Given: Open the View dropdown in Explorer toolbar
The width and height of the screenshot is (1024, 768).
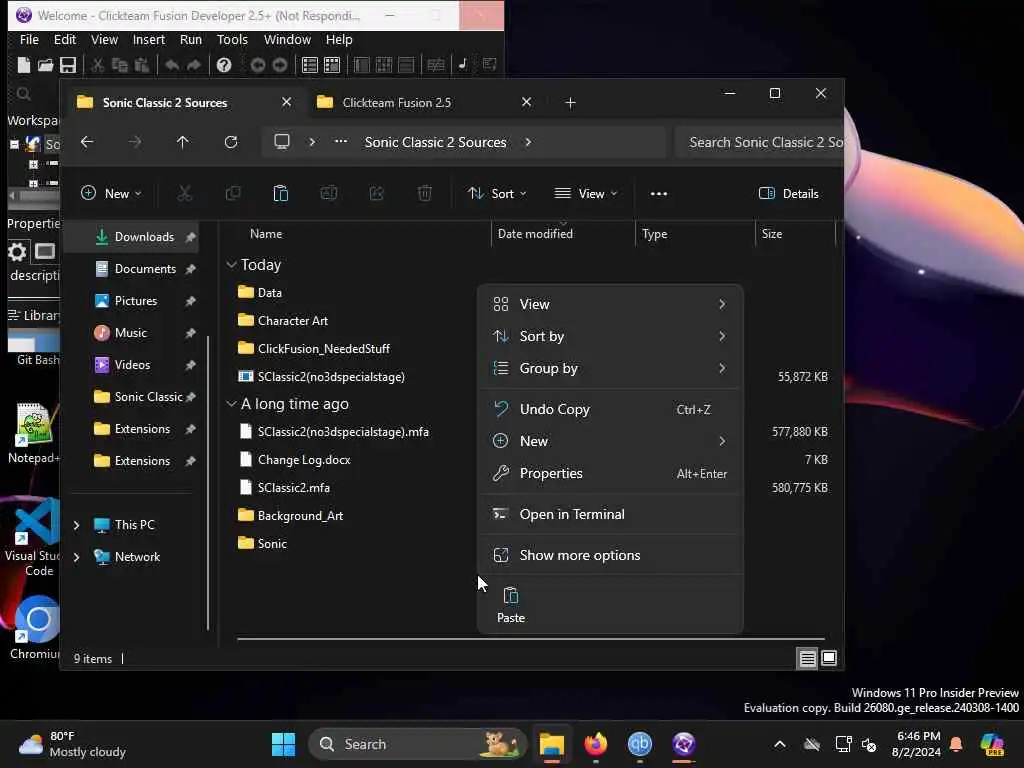Looking at the screenshot, I should [586, 193].
